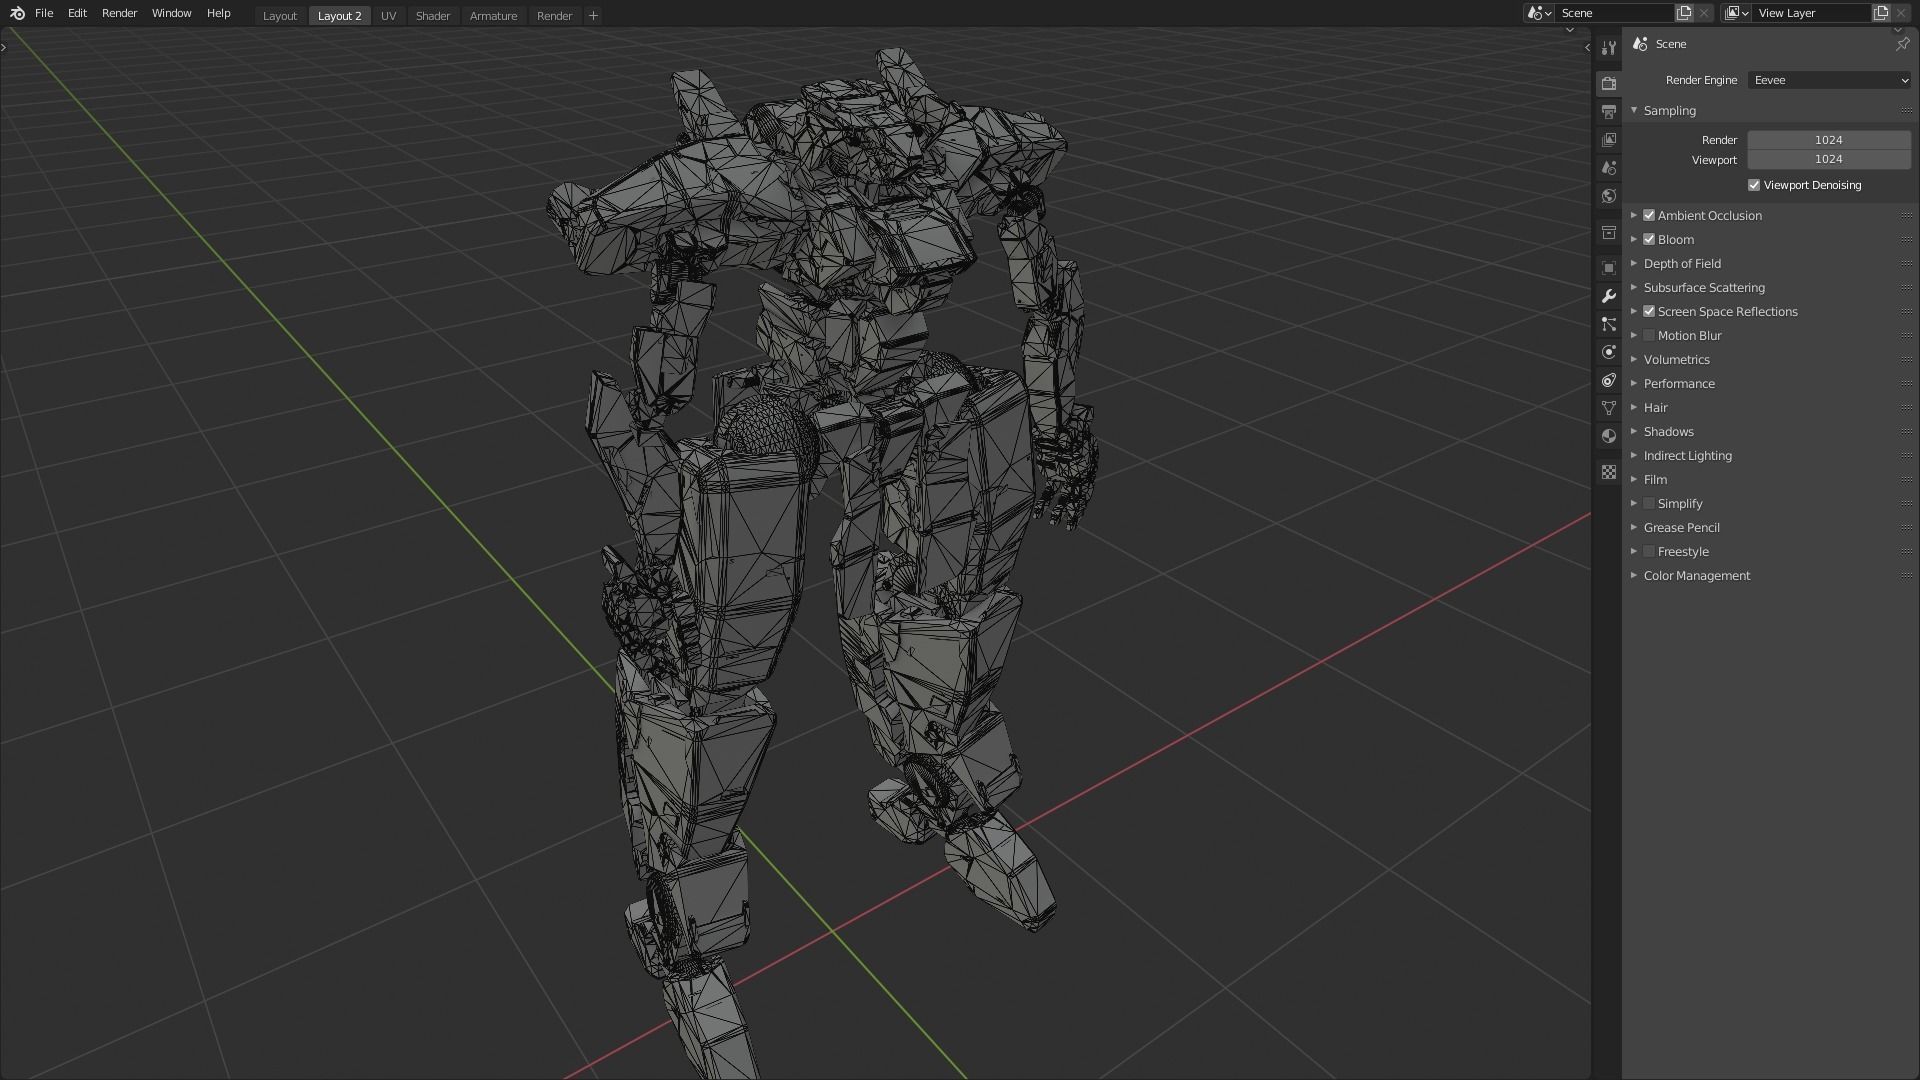The width and height of the screenshot is (1920, 1080).
Task: Click new scene copy icon
Action: pos(1684,13)
